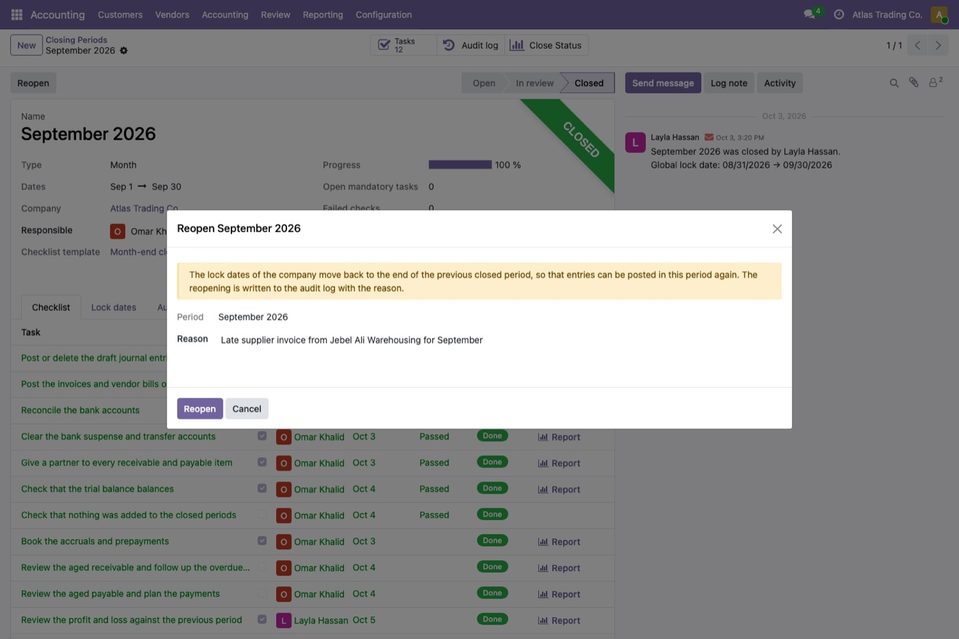Image resolution: width=959 pixels, height=639 pixels.
Task: Follow the Closing Periods breadcrumb link
Action: click(x=76, y=40)
